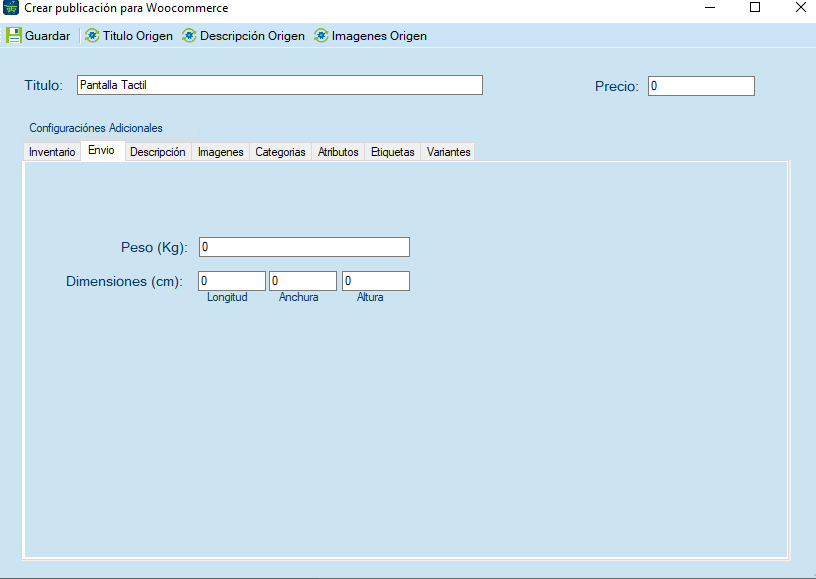Go to the Imagenes tab
The height and width of the screenshot is (579, 816).
(x=221, y=152)
